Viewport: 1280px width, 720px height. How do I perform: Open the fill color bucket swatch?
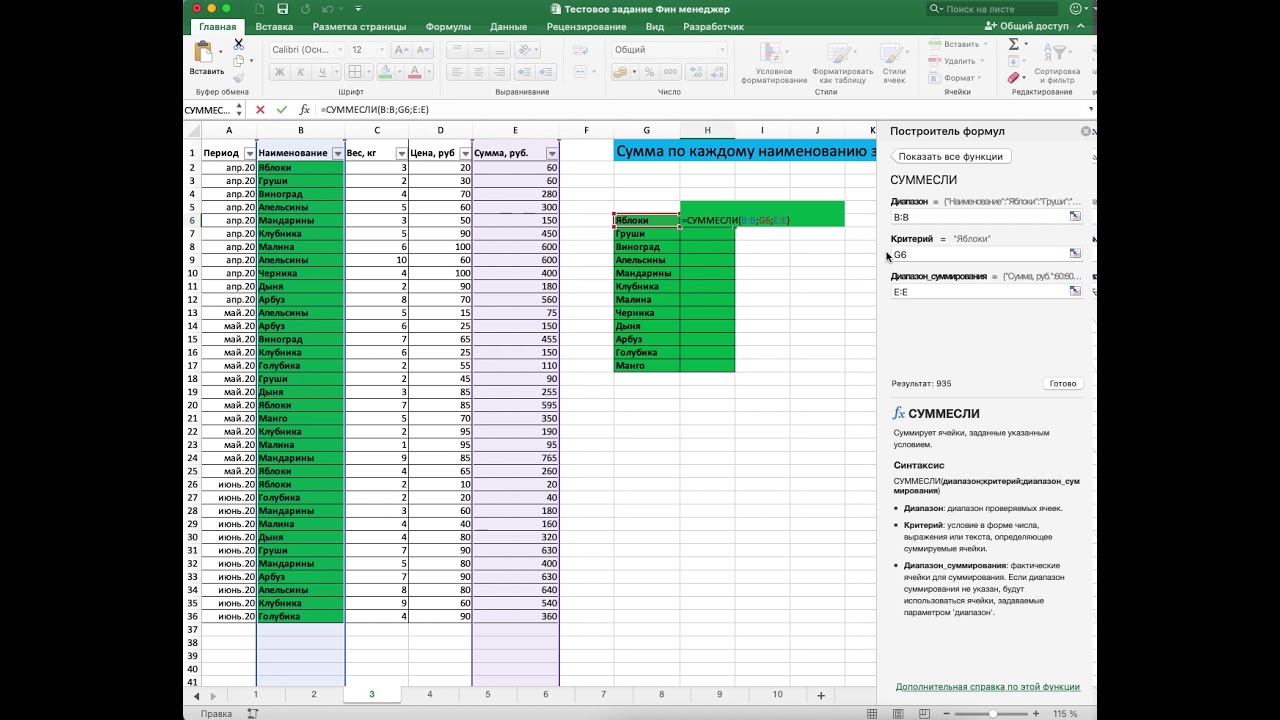385,72
